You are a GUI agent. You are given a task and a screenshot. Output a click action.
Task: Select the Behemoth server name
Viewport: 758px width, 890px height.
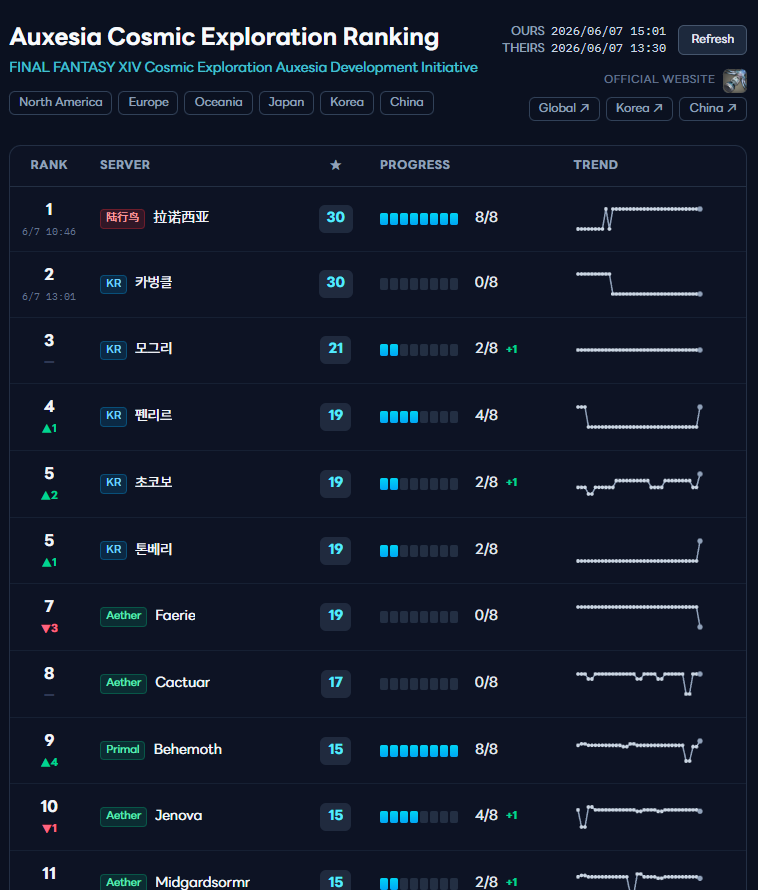tap(188, 750)
